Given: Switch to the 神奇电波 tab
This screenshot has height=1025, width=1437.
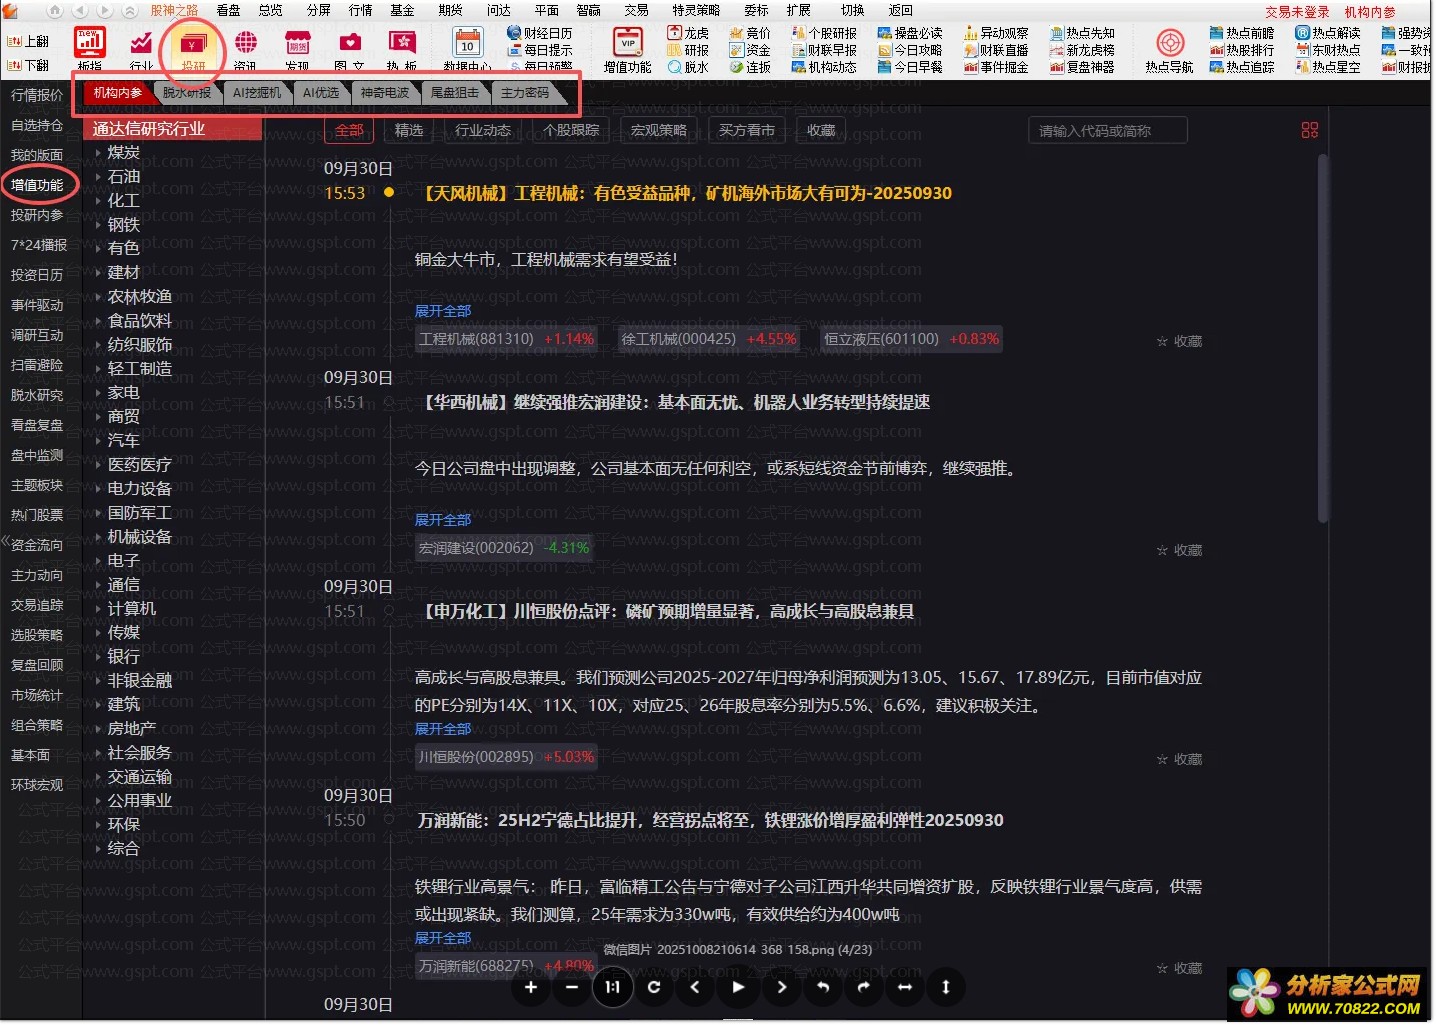Looking at the screenshot, I should [385, 93].
